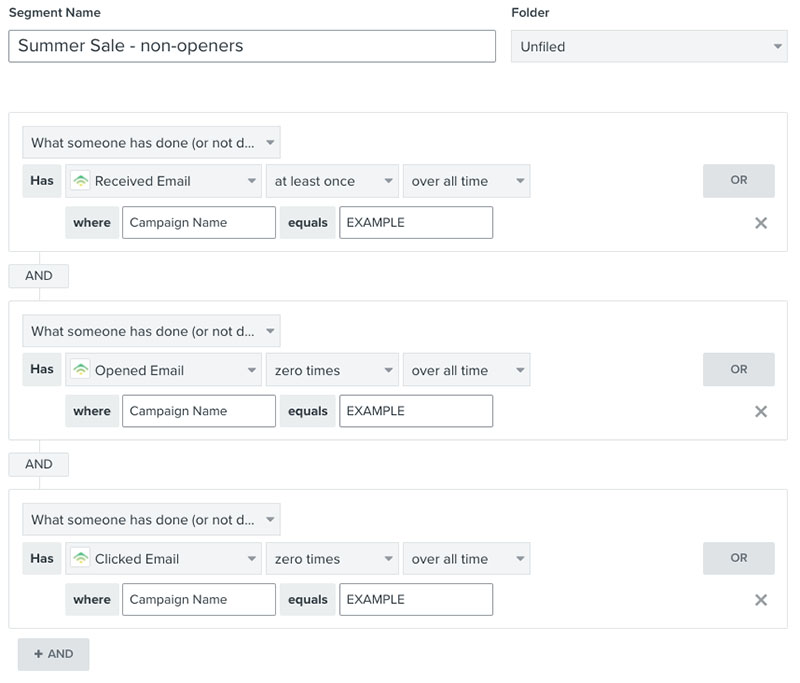Click the X beside Clicked Email filter
800x683 pixels.
pyautogui.click(x=760, y=600)
